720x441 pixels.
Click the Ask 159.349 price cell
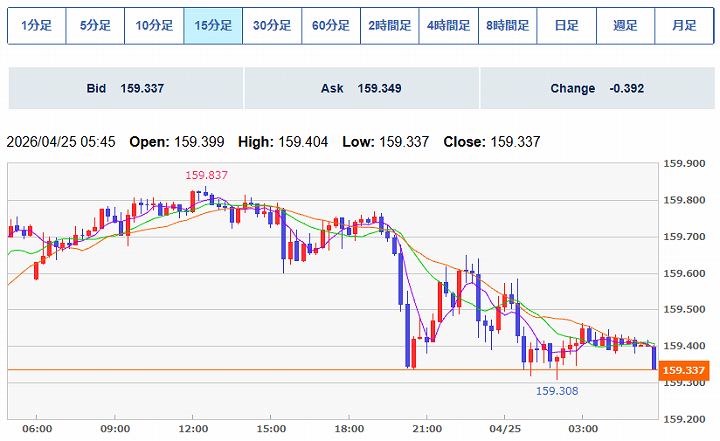(361, 89)
